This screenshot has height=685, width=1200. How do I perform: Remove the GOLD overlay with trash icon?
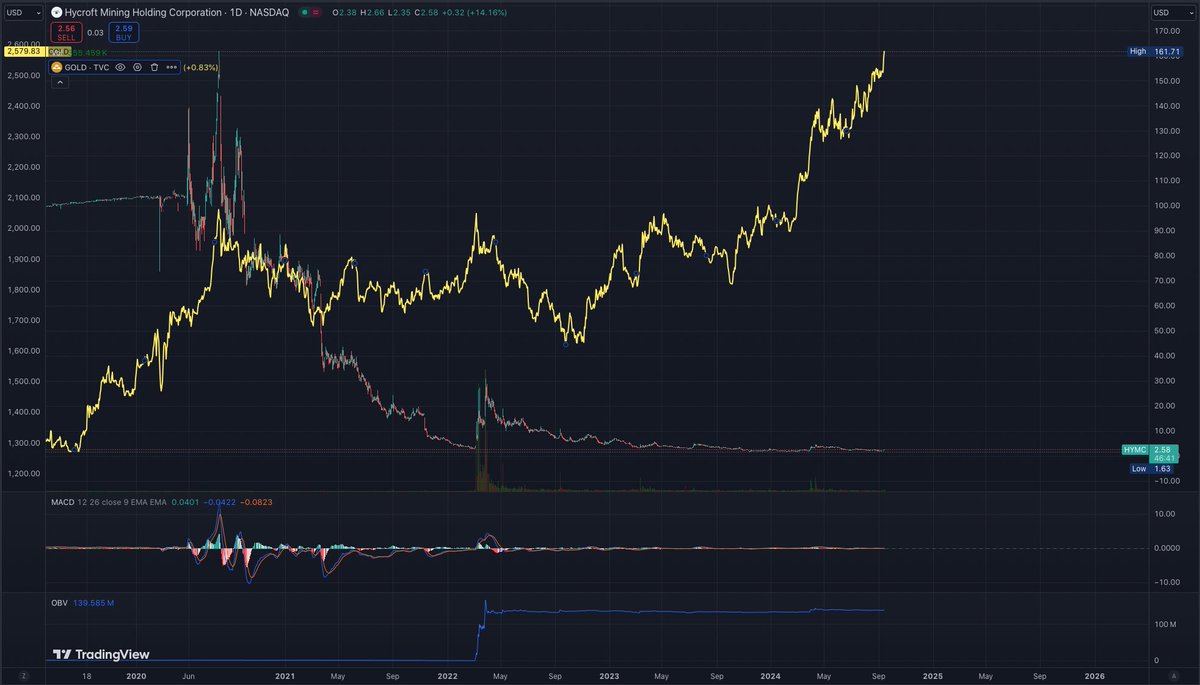[x=154, y=67]
